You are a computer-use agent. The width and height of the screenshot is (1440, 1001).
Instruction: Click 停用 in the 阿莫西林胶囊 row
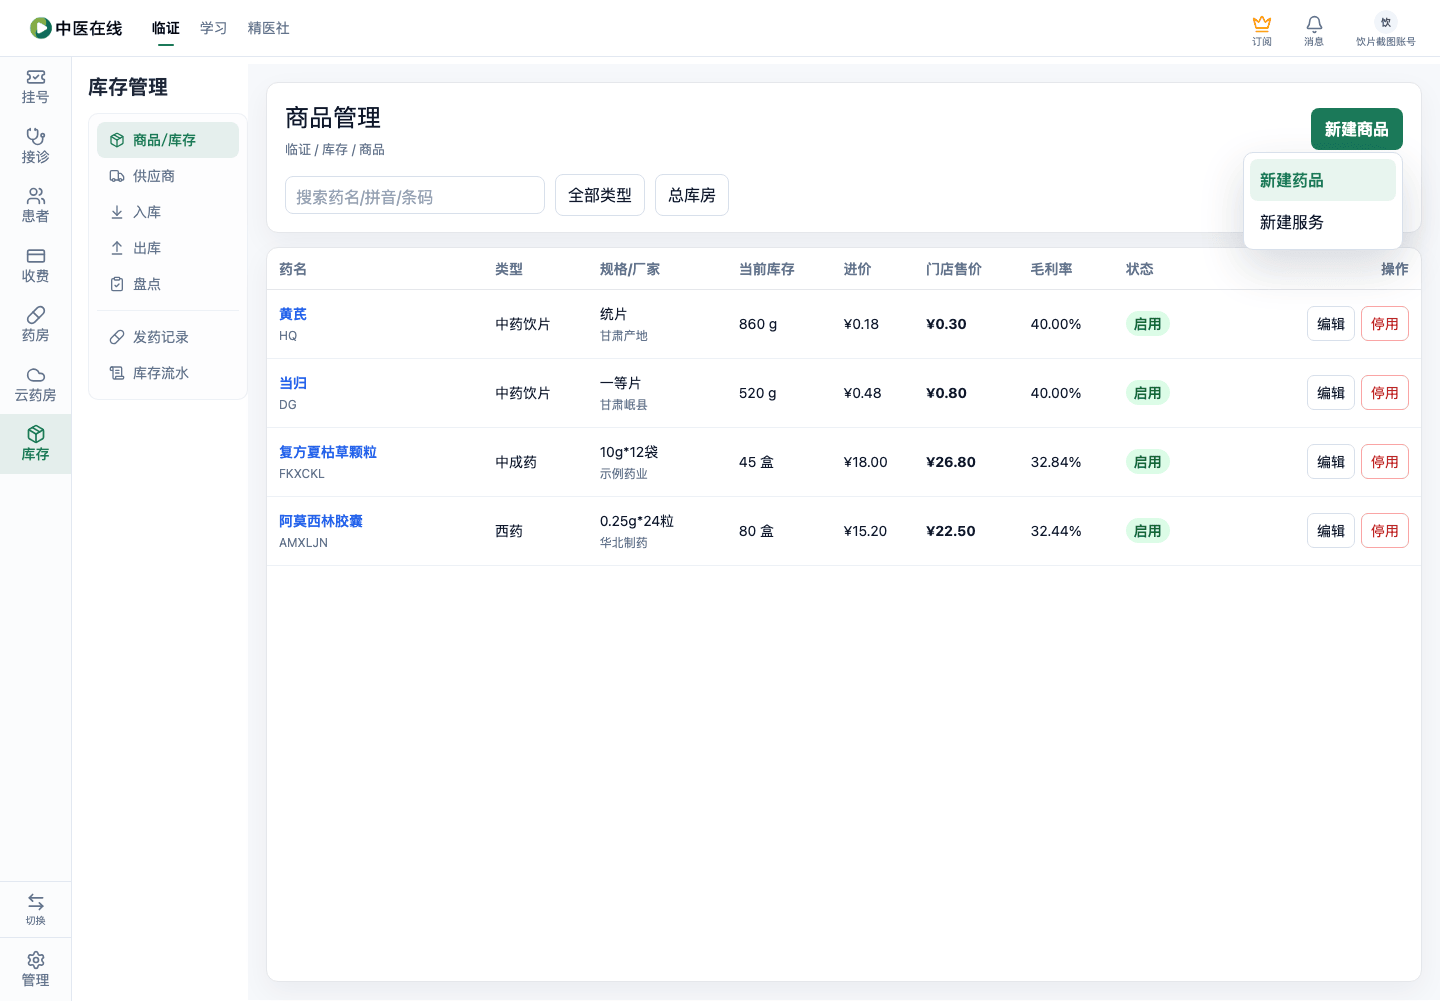point(1385,531)
